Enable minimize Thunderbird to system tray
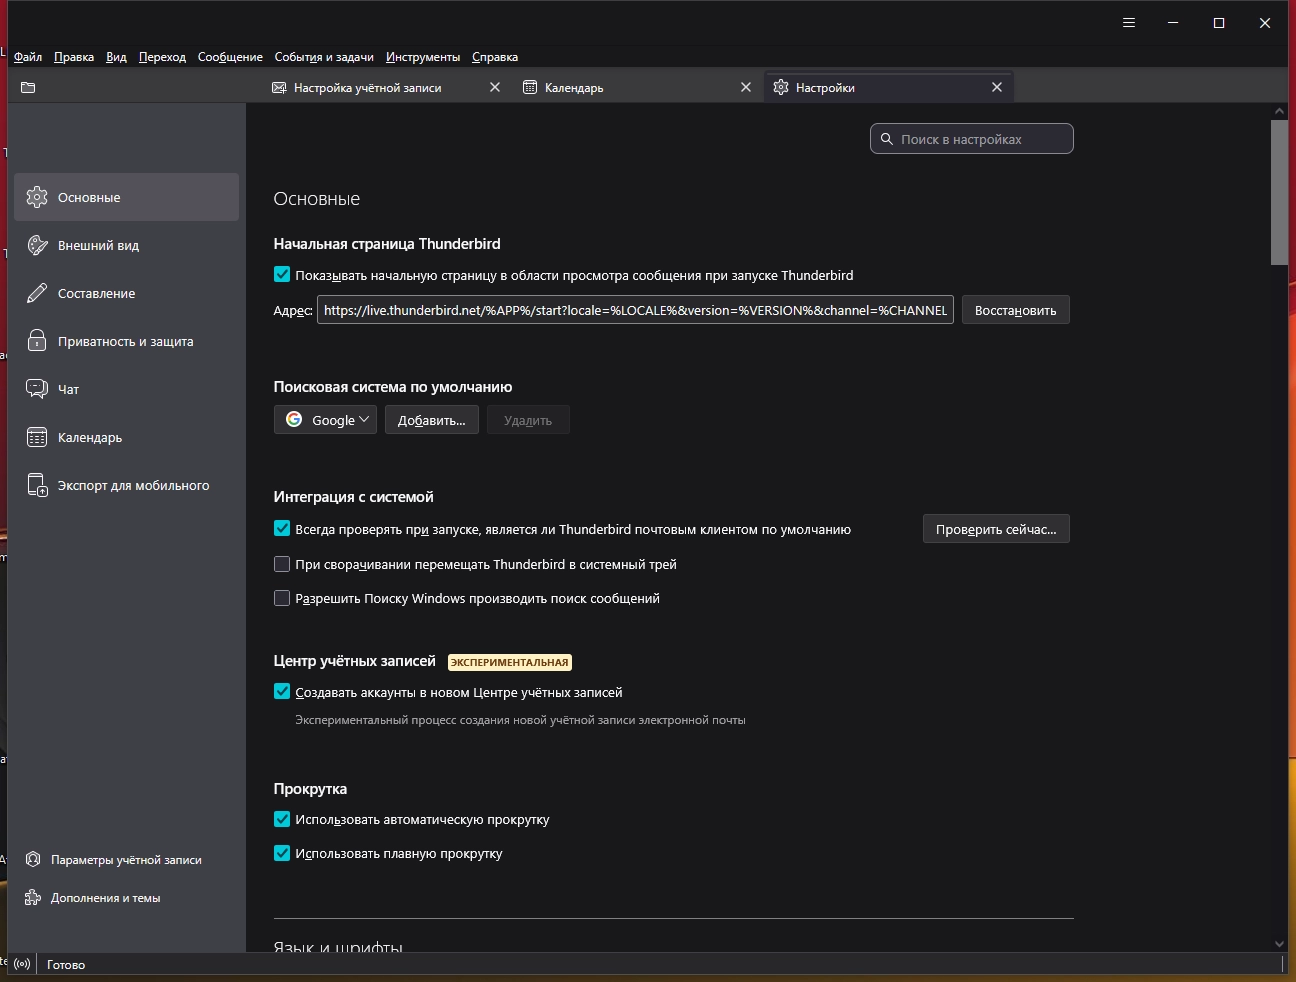The height and width of the screenshot is (982, 1296). (282, 564)
